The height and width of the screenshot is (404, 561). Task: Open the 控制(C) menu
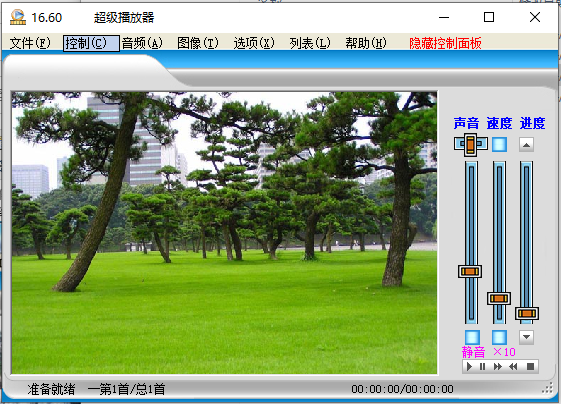(x=91, y=43)
